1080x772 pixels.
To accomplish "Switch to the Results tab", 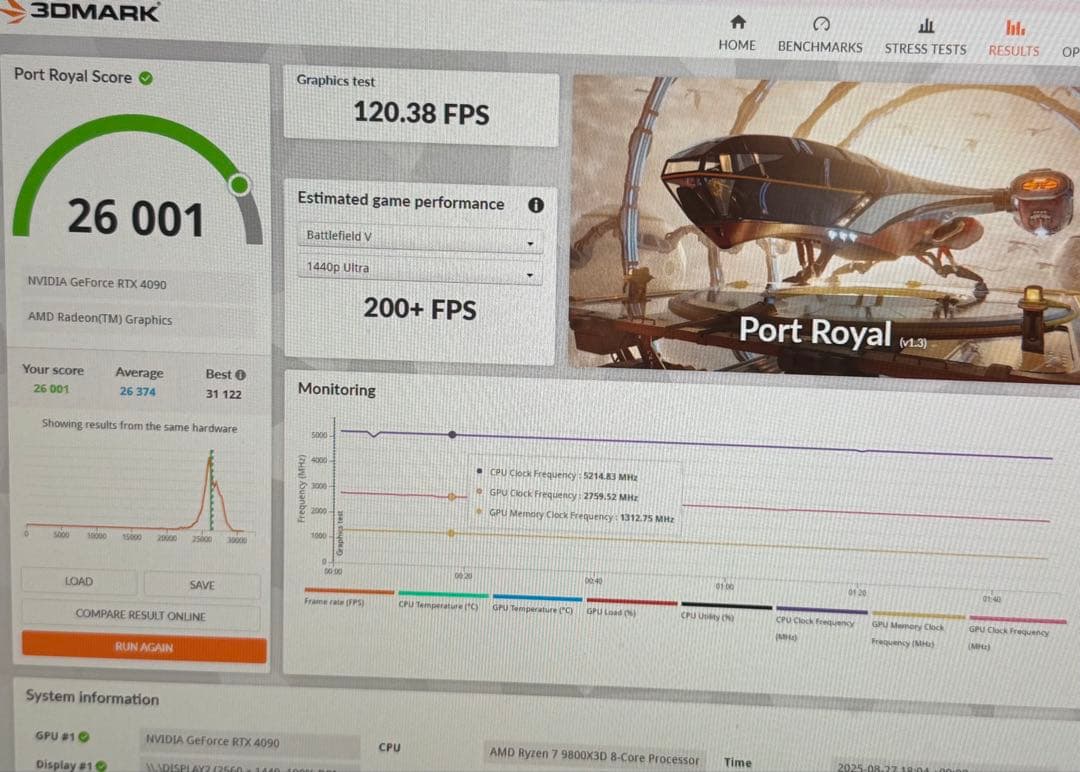I will click(1013, 46).
